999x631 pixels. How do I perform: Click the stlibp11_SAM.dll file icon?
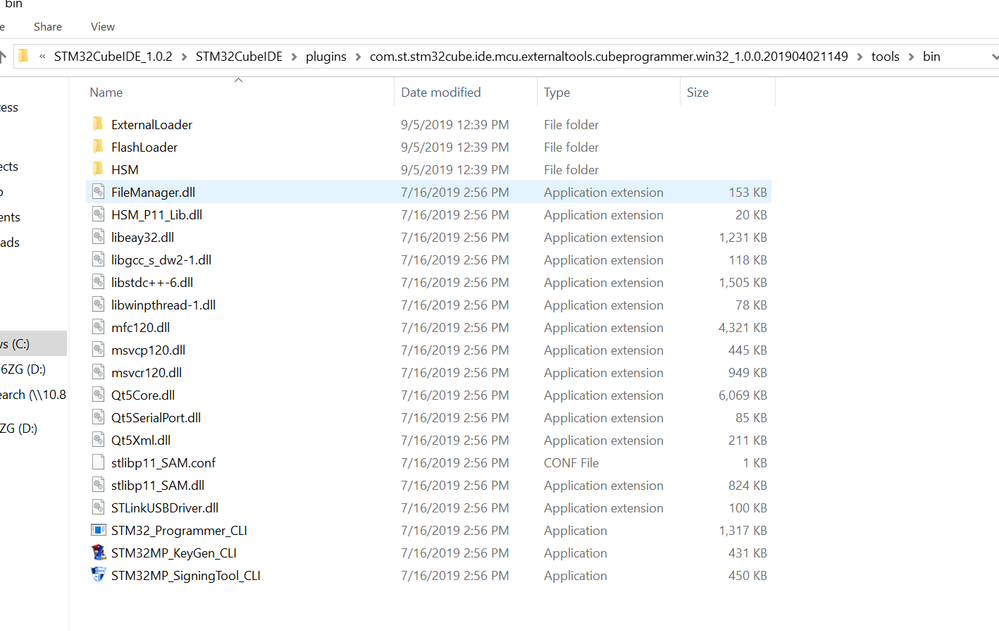[98, 485]
